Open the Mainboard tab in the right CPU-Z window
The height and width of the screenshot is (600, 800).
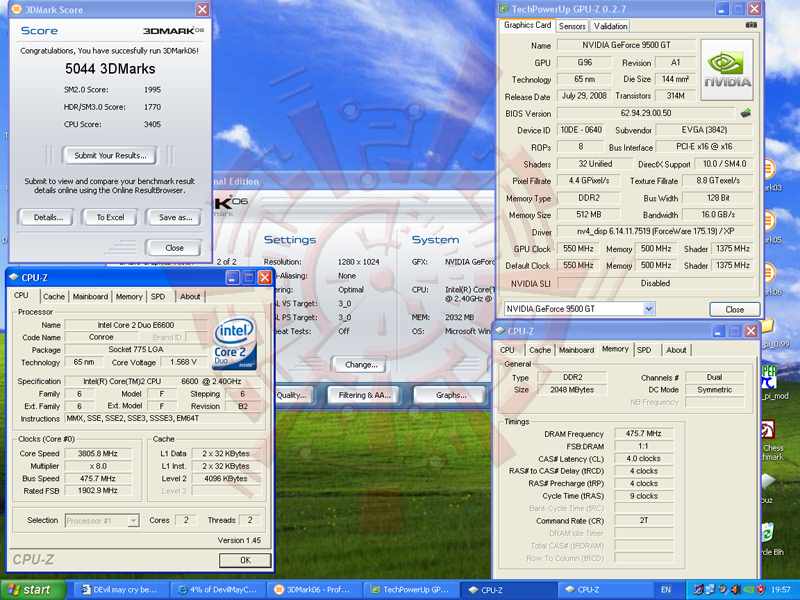coord(577,350)
